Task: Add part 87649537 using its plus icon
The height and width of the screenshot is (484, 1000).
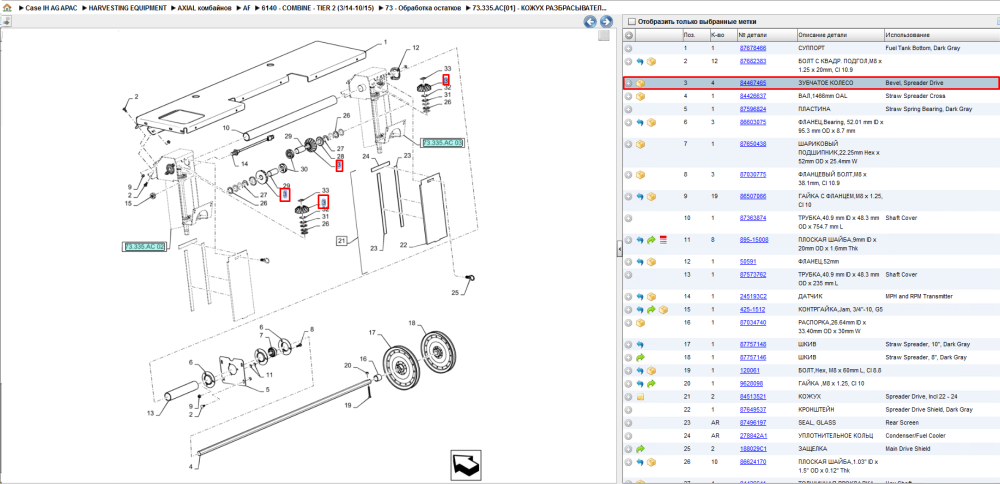Action: [629, 410]
